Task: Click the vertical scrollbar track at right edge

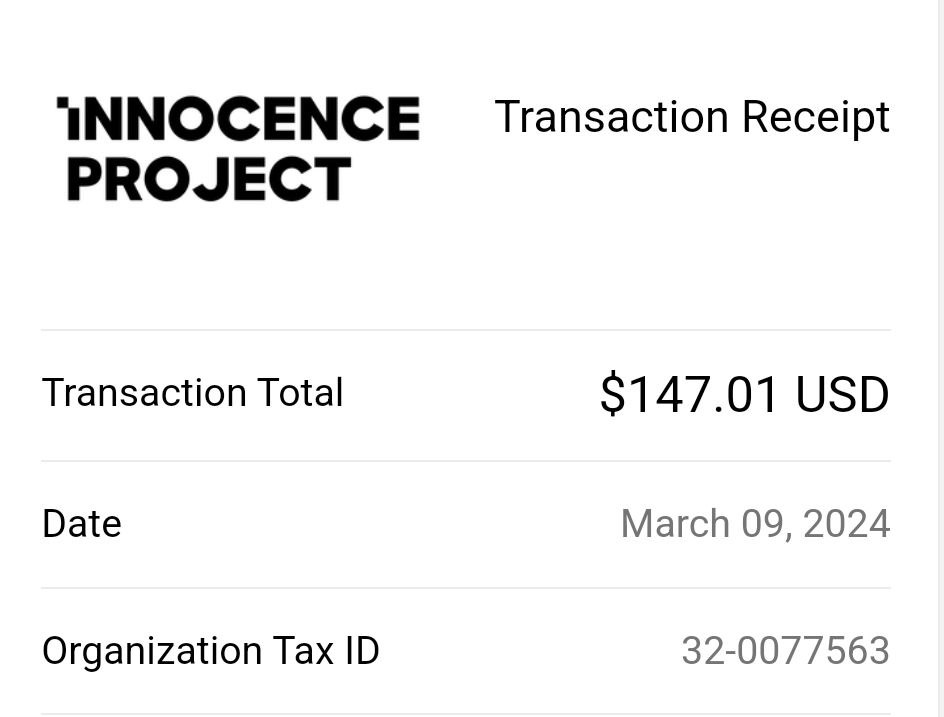Action: (x=940, y=358)
